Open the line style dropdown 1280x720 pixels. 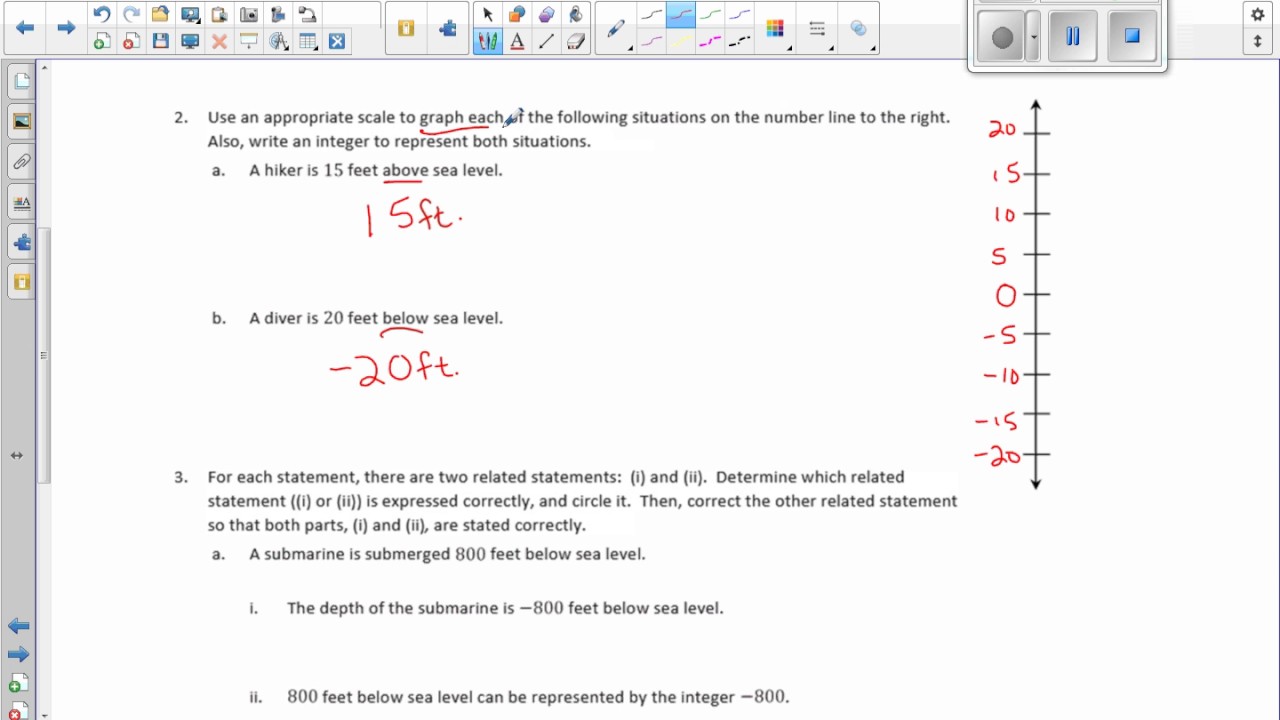[818, 29]
